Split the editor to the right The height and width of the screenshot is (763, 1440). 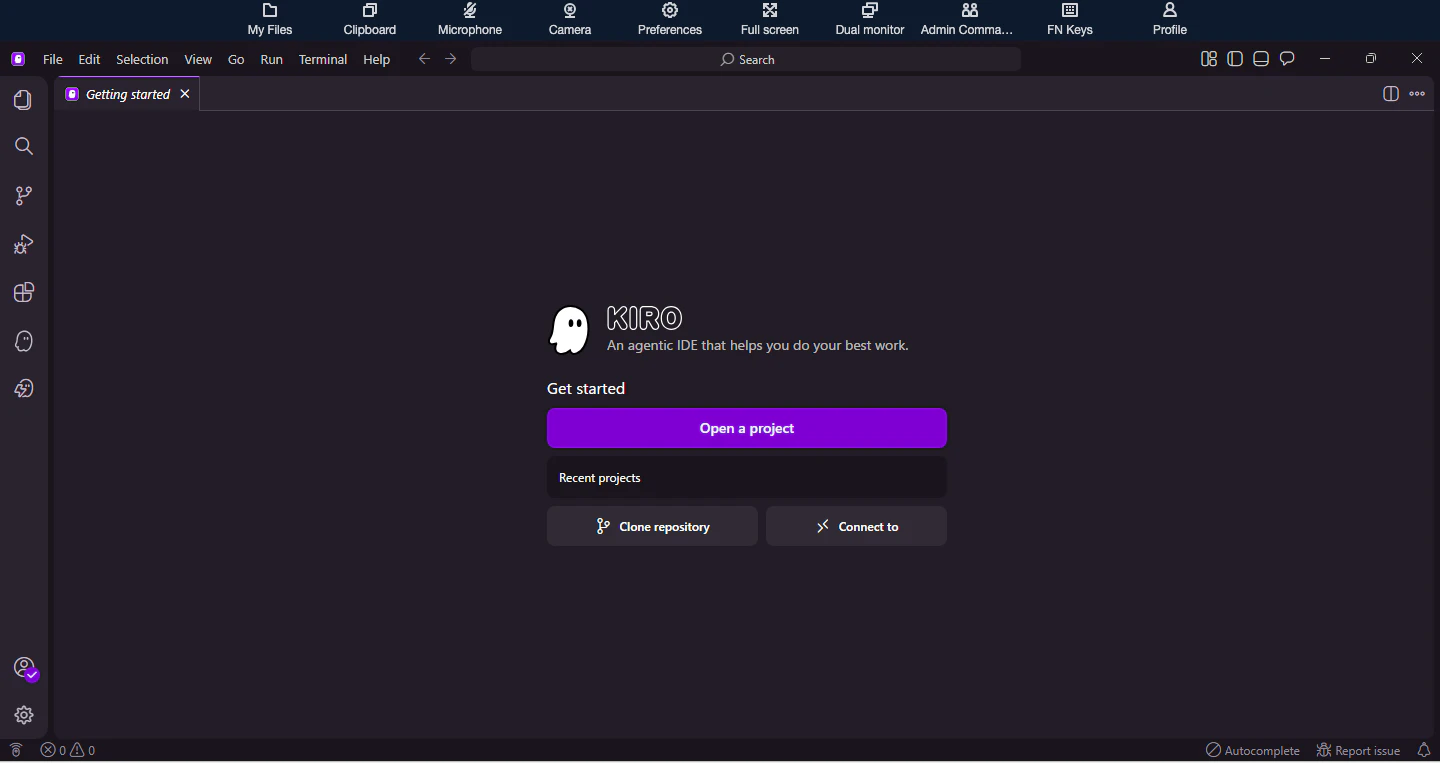point(1390,94)
